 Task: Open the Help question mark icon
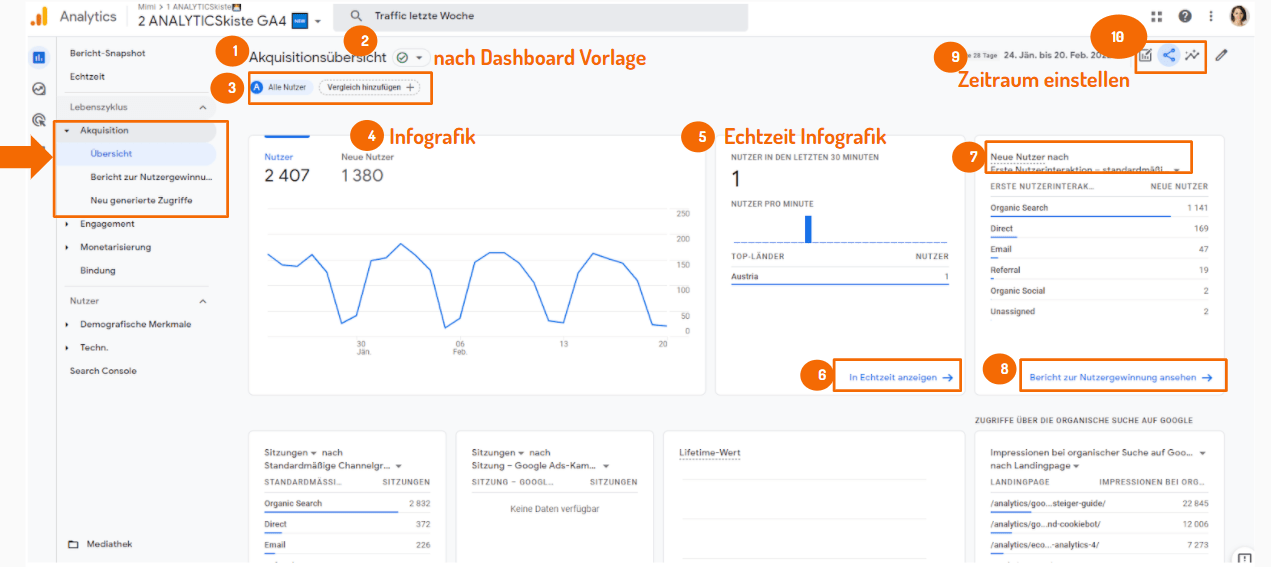[1185, 17]
